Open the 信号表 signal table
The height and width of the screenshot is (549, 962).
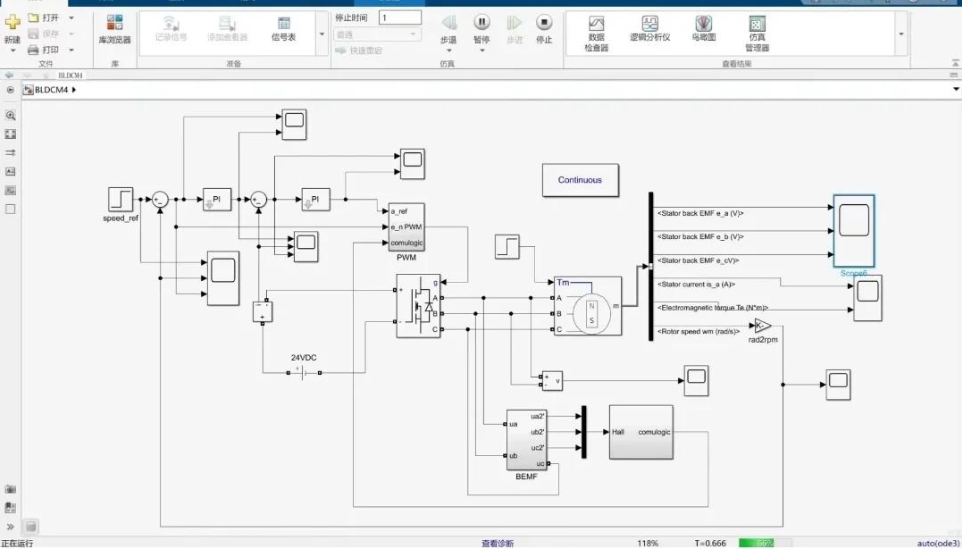click(283, 29)
